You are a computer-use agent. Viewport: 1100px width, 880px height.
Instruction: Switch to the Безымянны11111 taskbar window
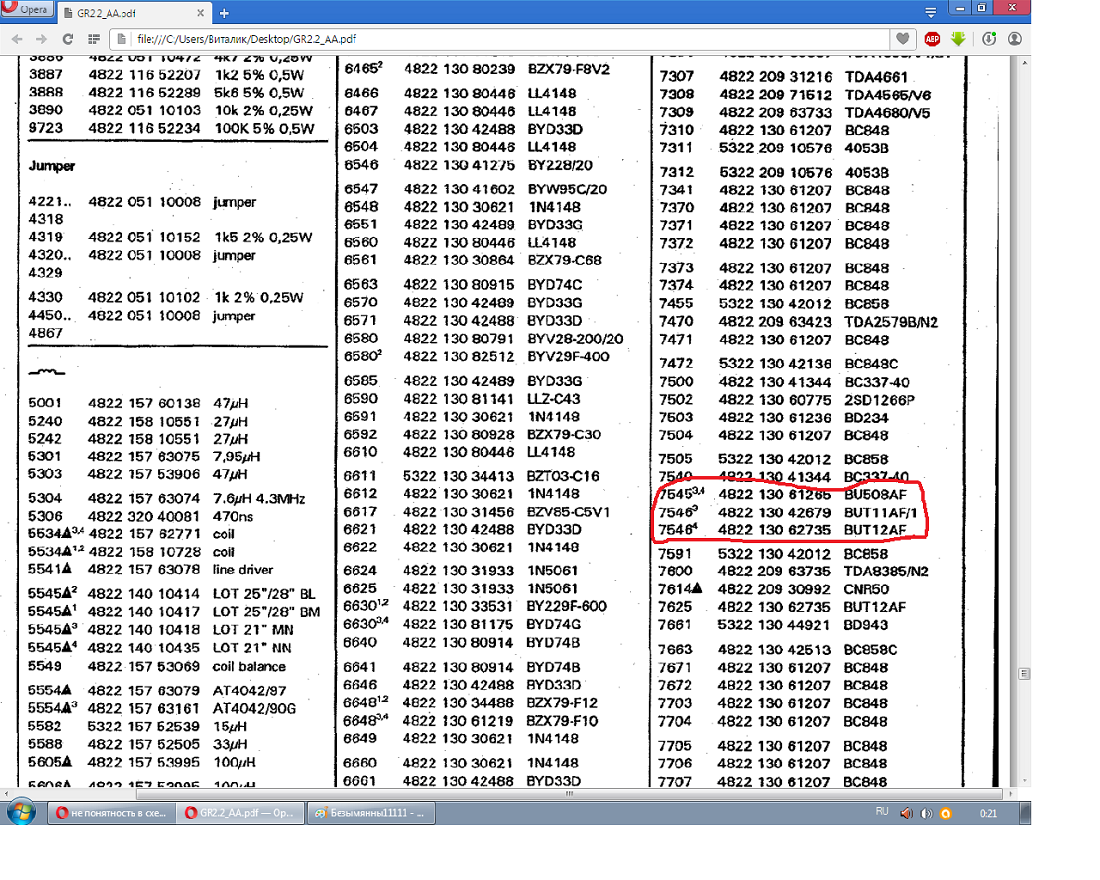370,814
